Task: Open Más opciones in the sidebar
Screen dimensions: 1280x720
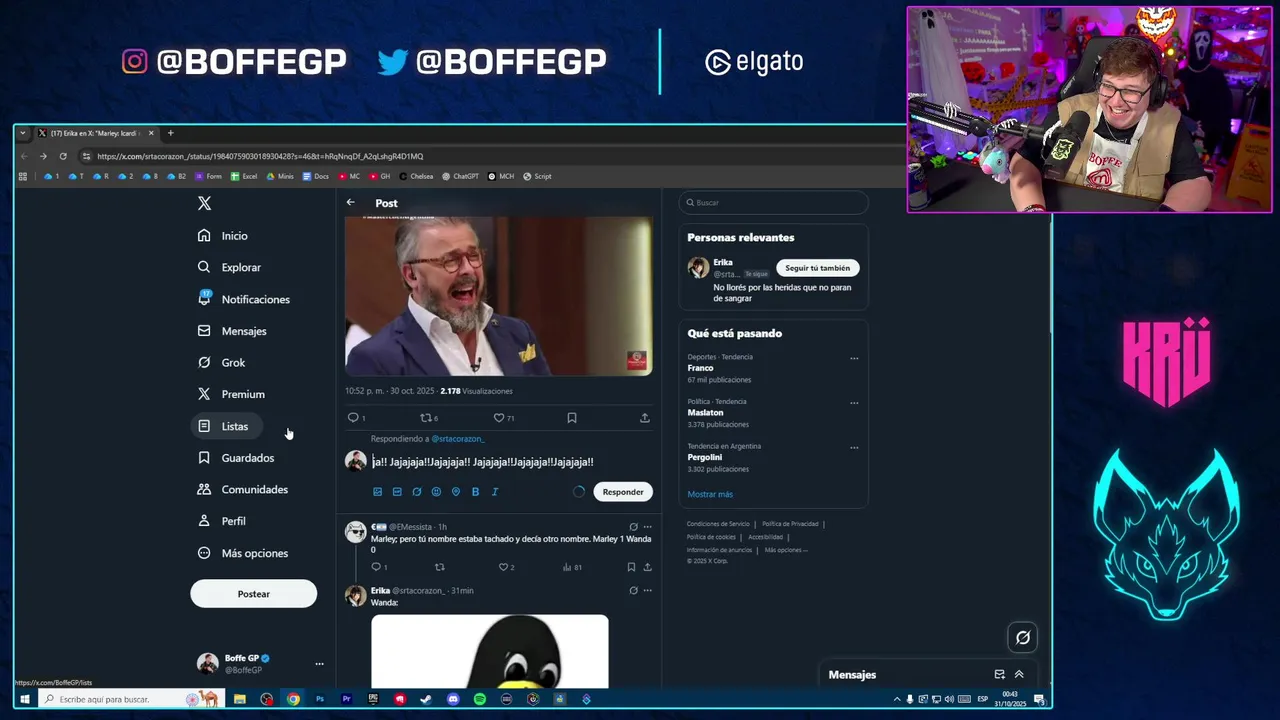Action: click(242, 553)
